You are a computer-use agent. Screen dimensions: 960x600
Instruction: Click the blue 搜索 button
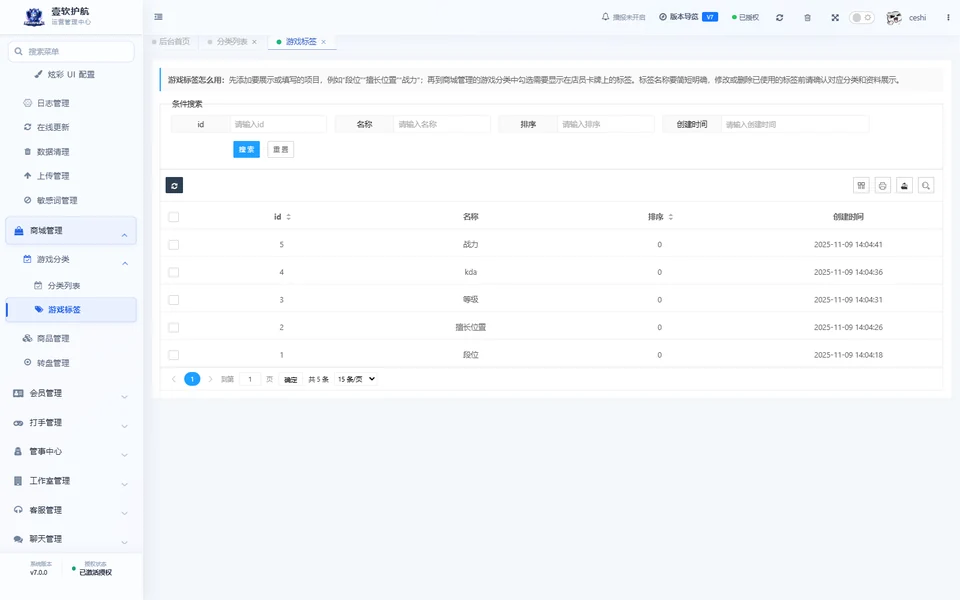[246, 149]
